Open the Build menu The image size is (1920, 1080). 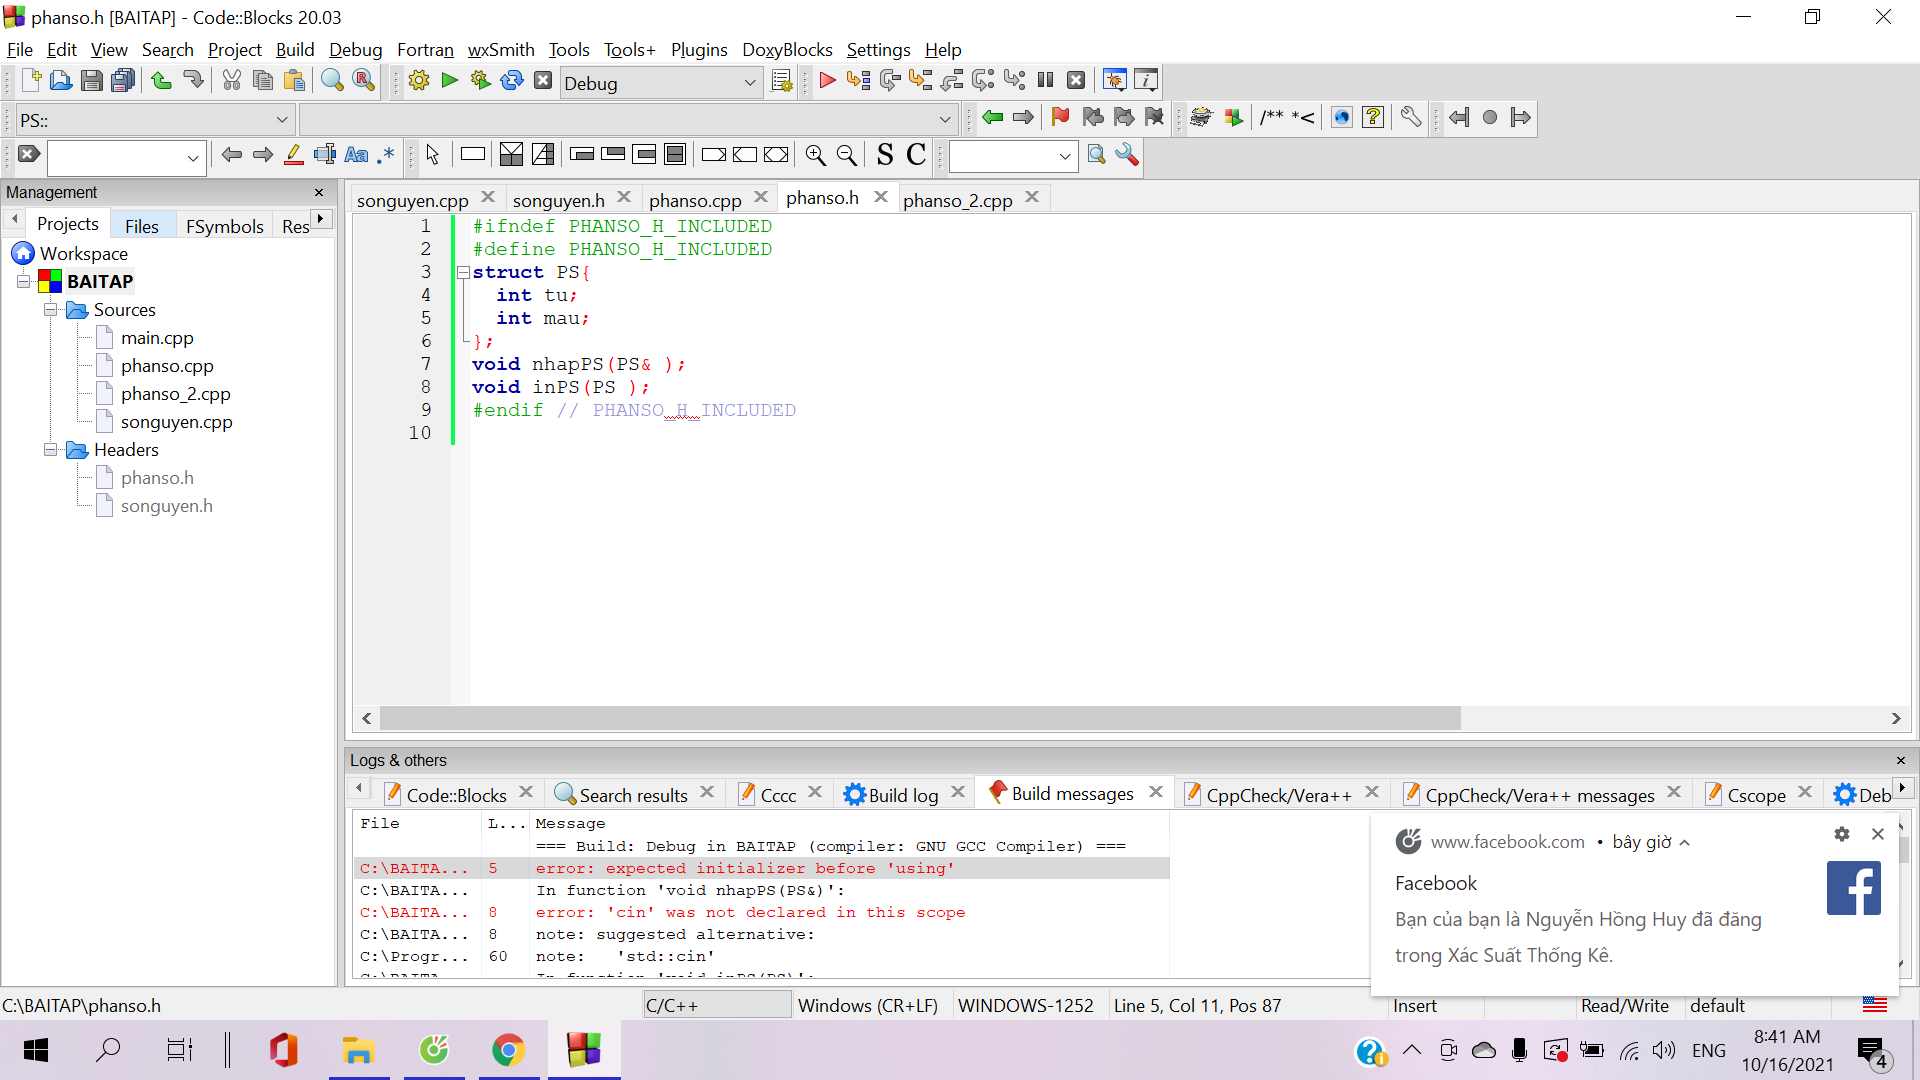tap(294, 50)
